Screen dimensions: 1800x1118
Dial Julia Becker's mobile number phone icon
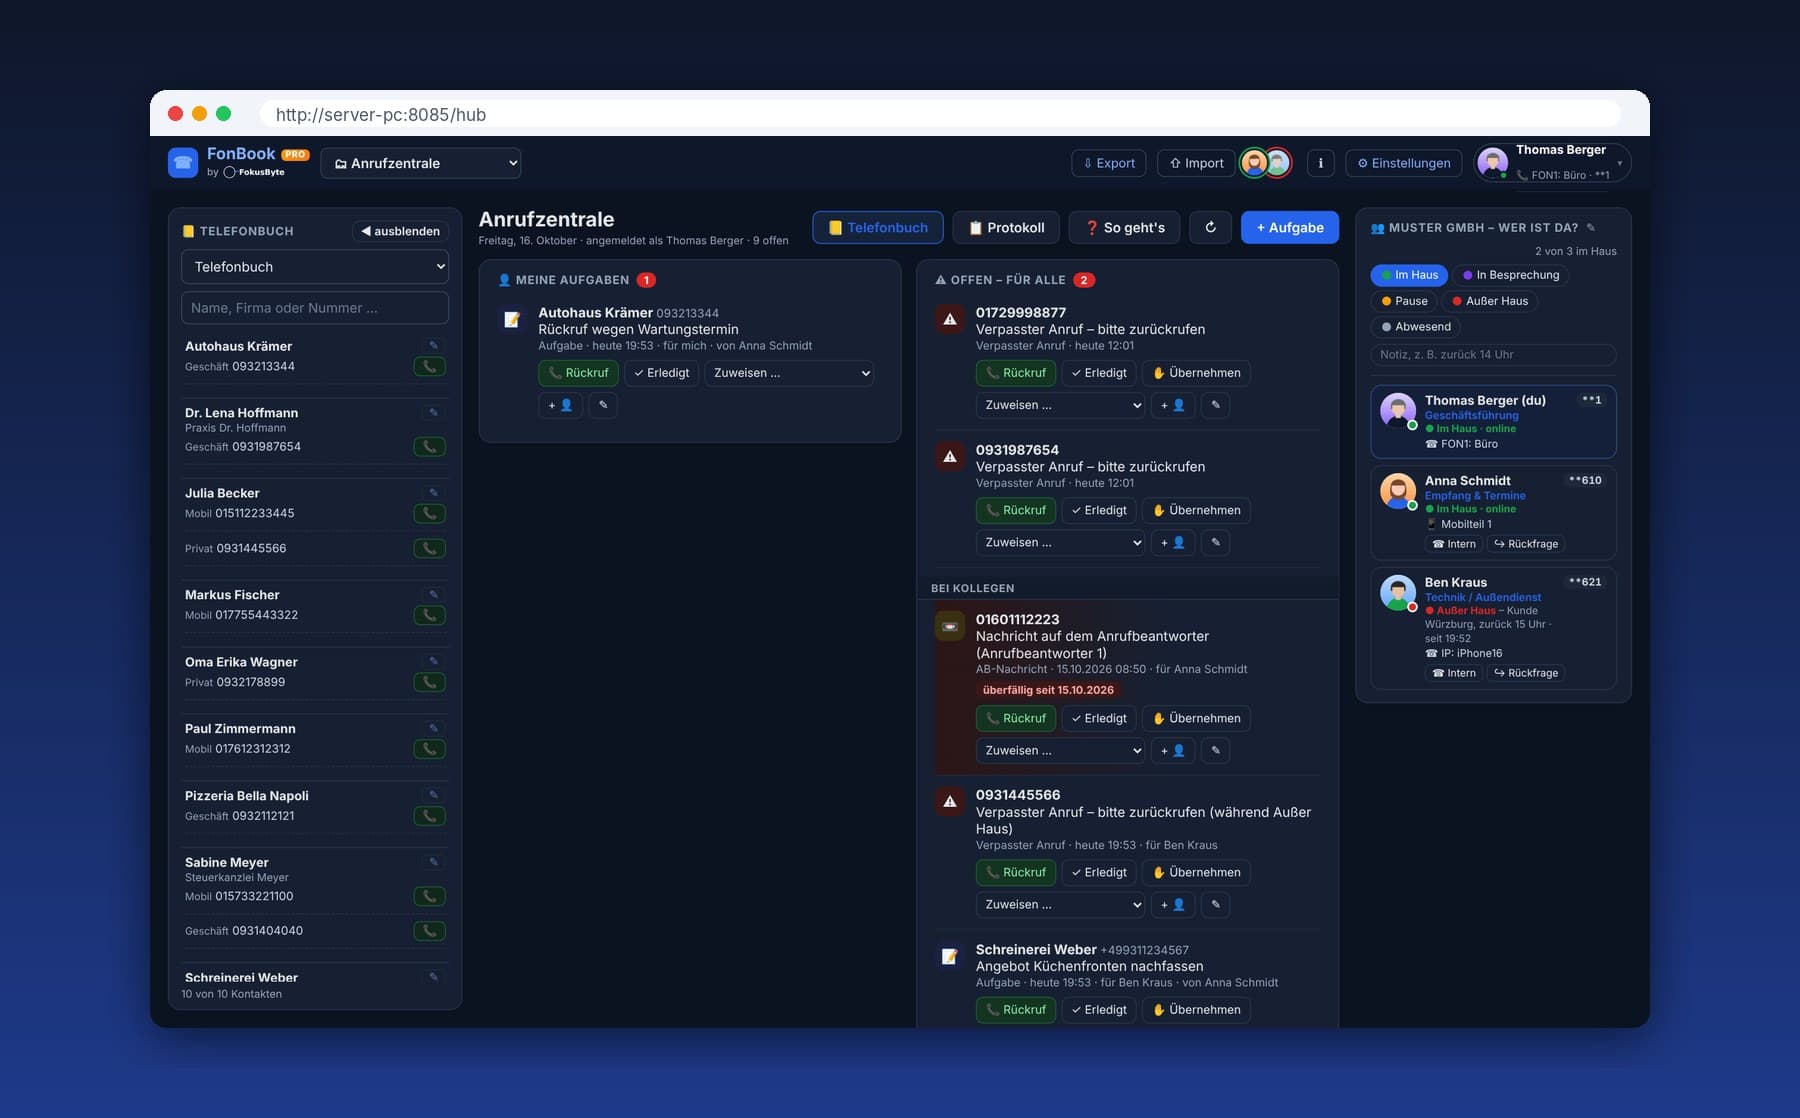429,513
